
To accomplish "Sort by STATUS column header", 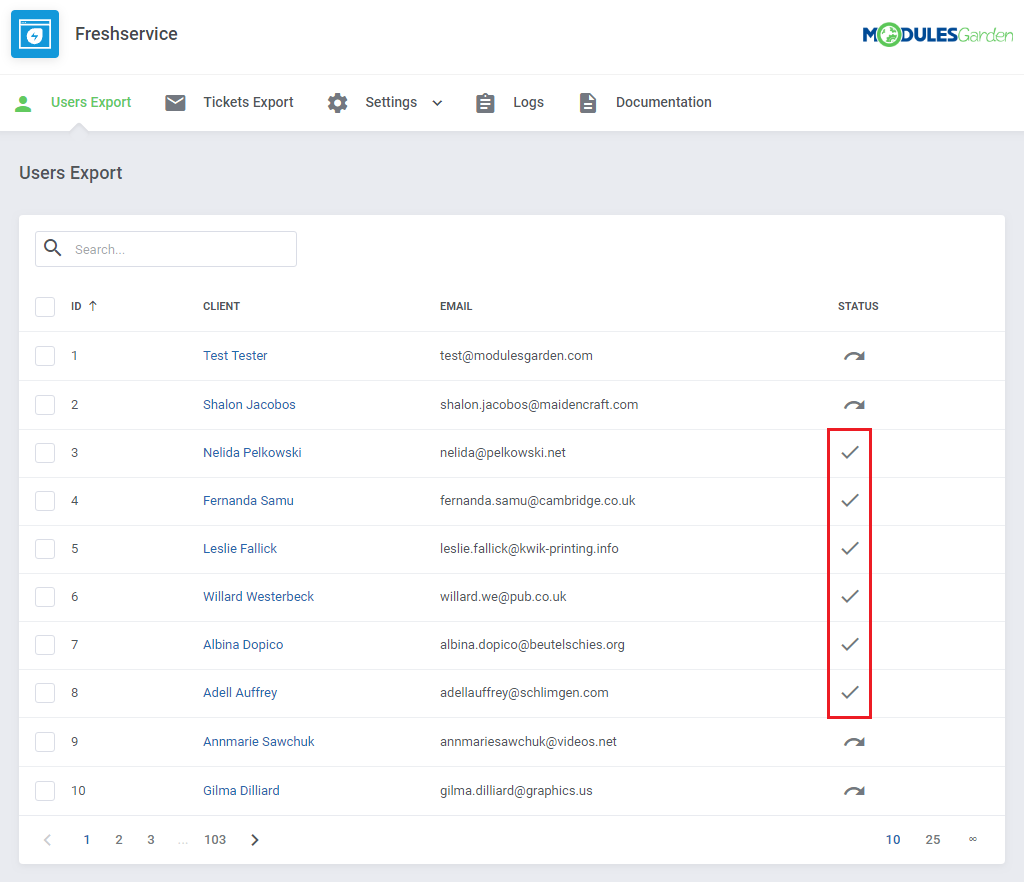I will tap(858, 306).
